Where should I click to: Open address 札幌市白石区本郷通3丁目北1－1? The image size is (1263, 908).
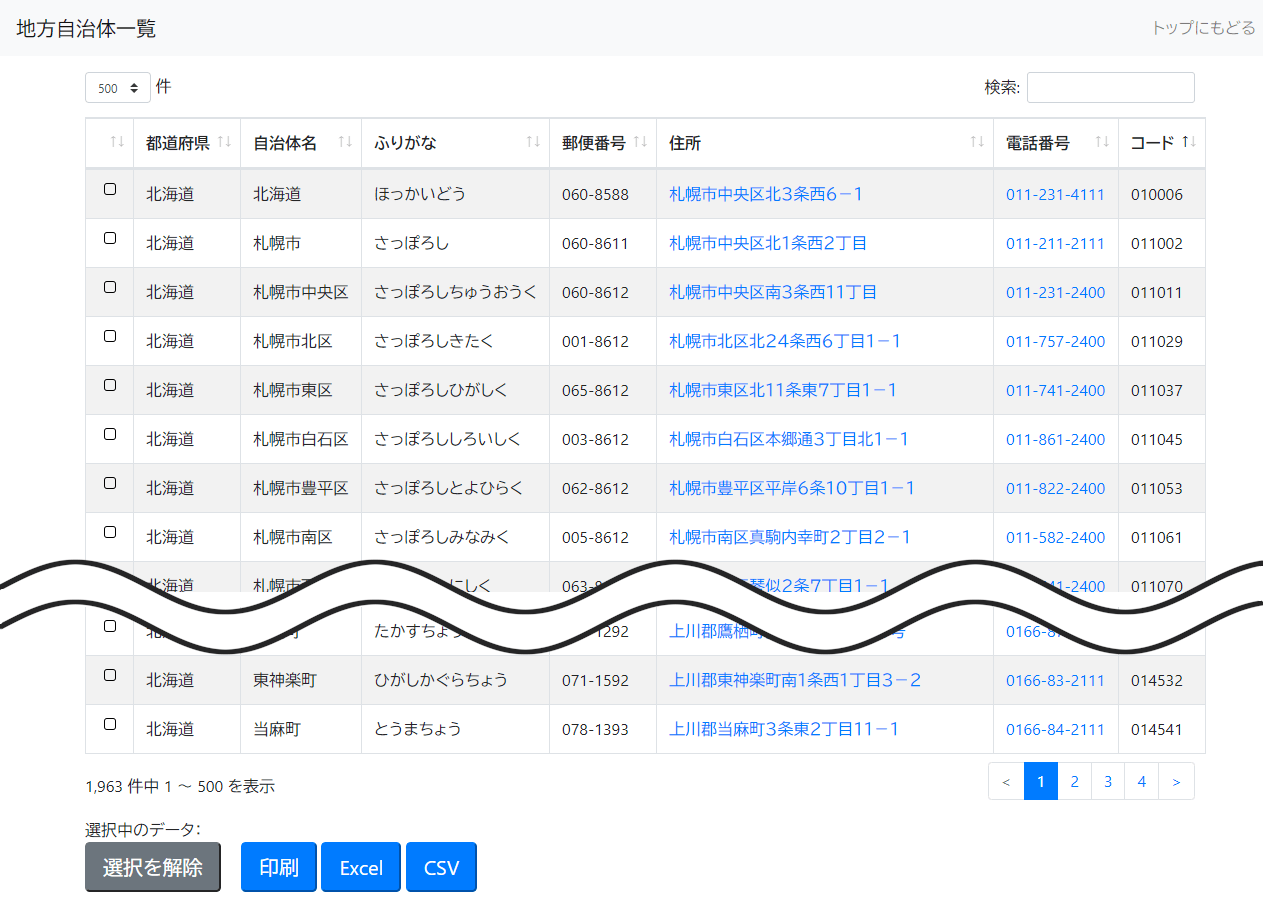789,439
